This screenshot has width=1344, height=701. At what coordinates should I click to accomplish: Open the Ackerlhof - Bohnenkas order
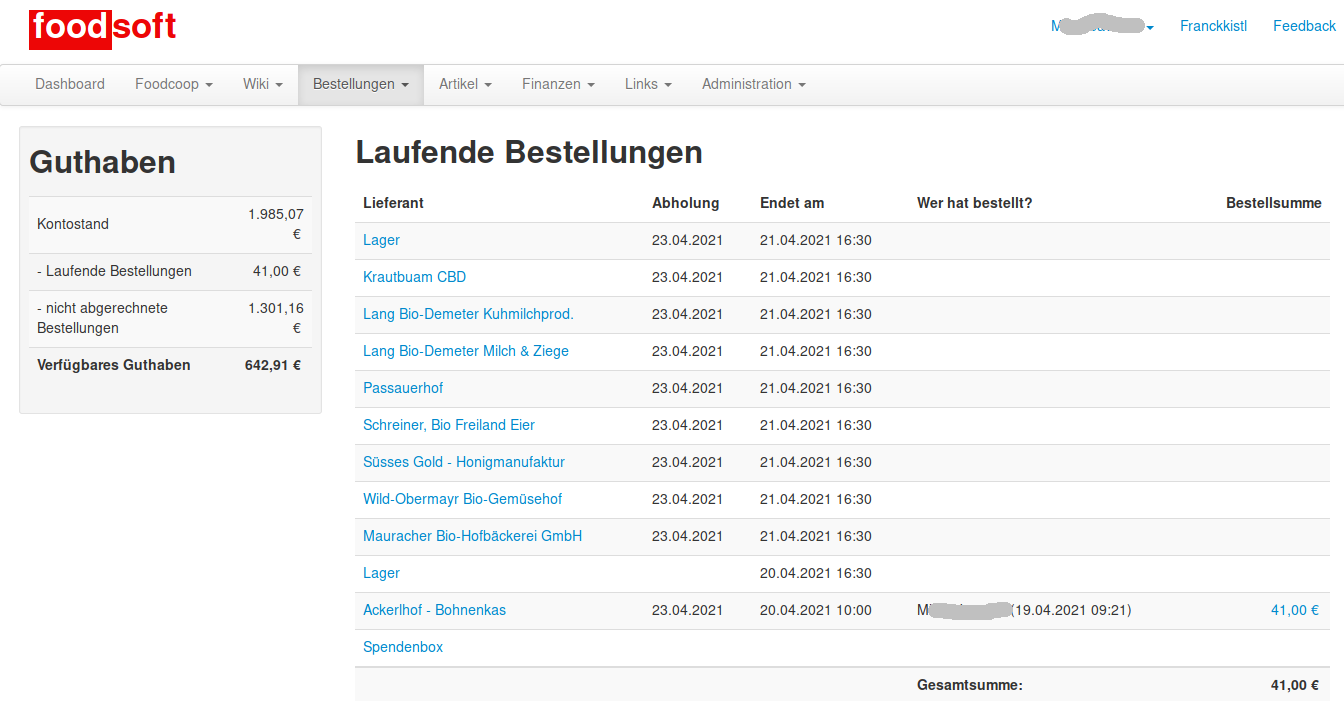434,610
